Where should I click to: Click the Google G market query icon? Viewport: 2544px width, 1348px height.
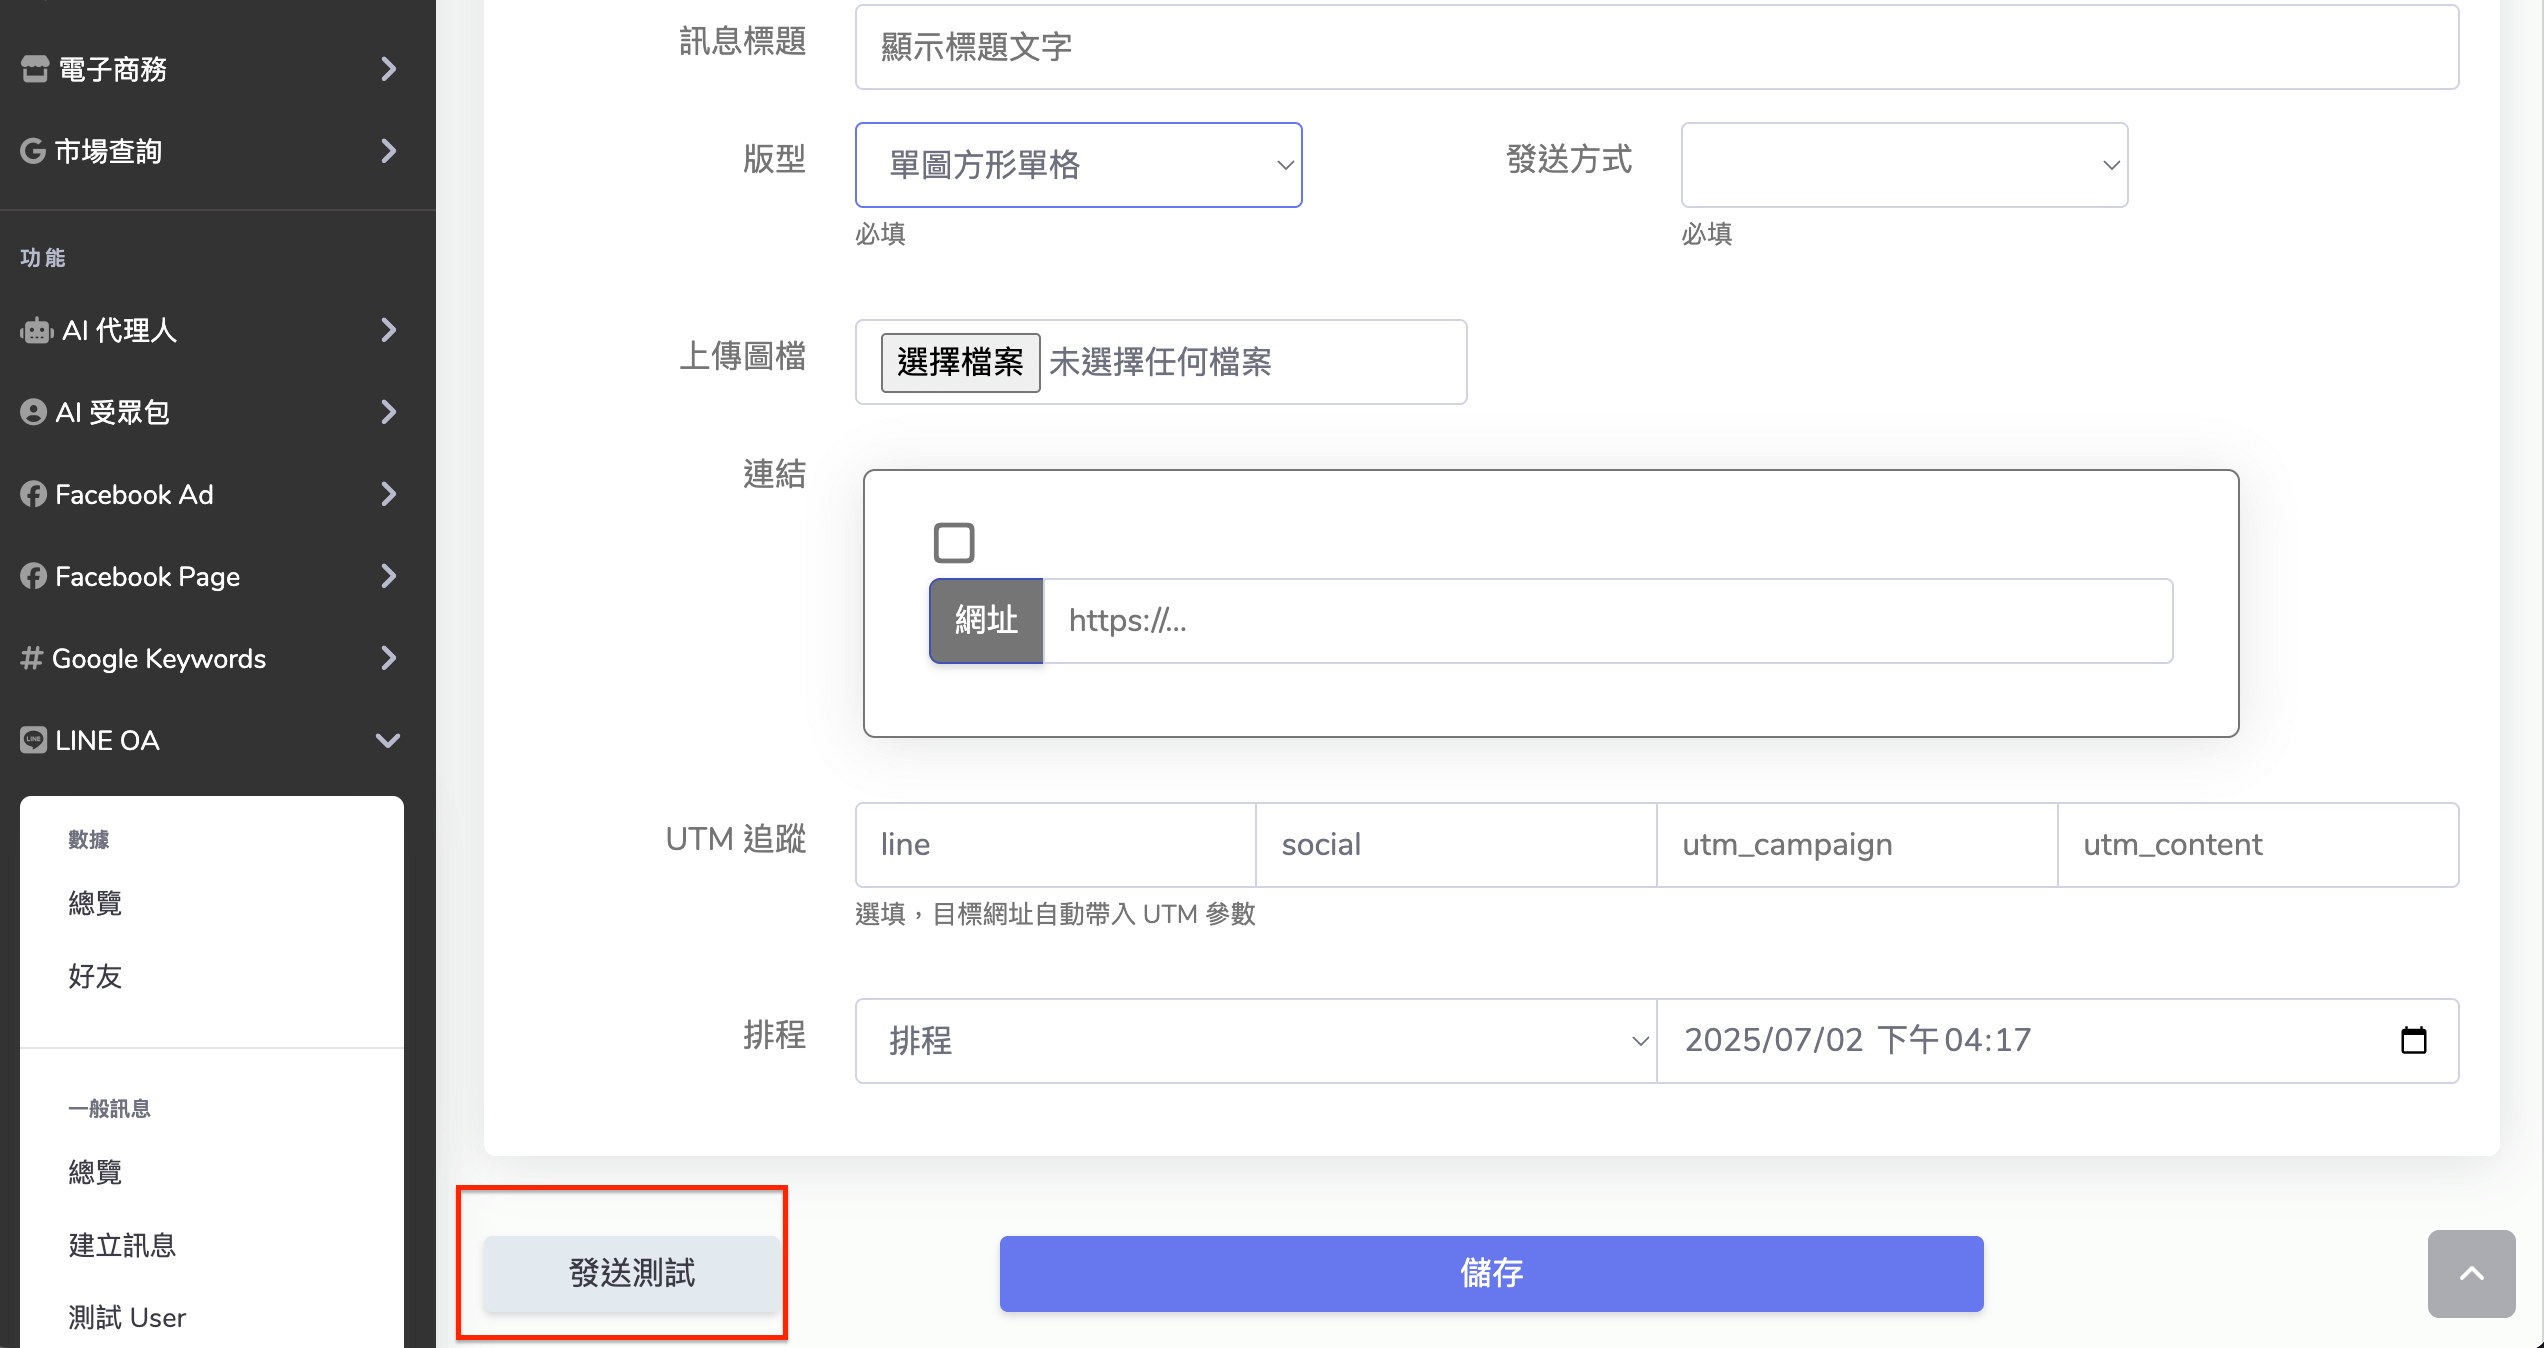coord(33,151)
